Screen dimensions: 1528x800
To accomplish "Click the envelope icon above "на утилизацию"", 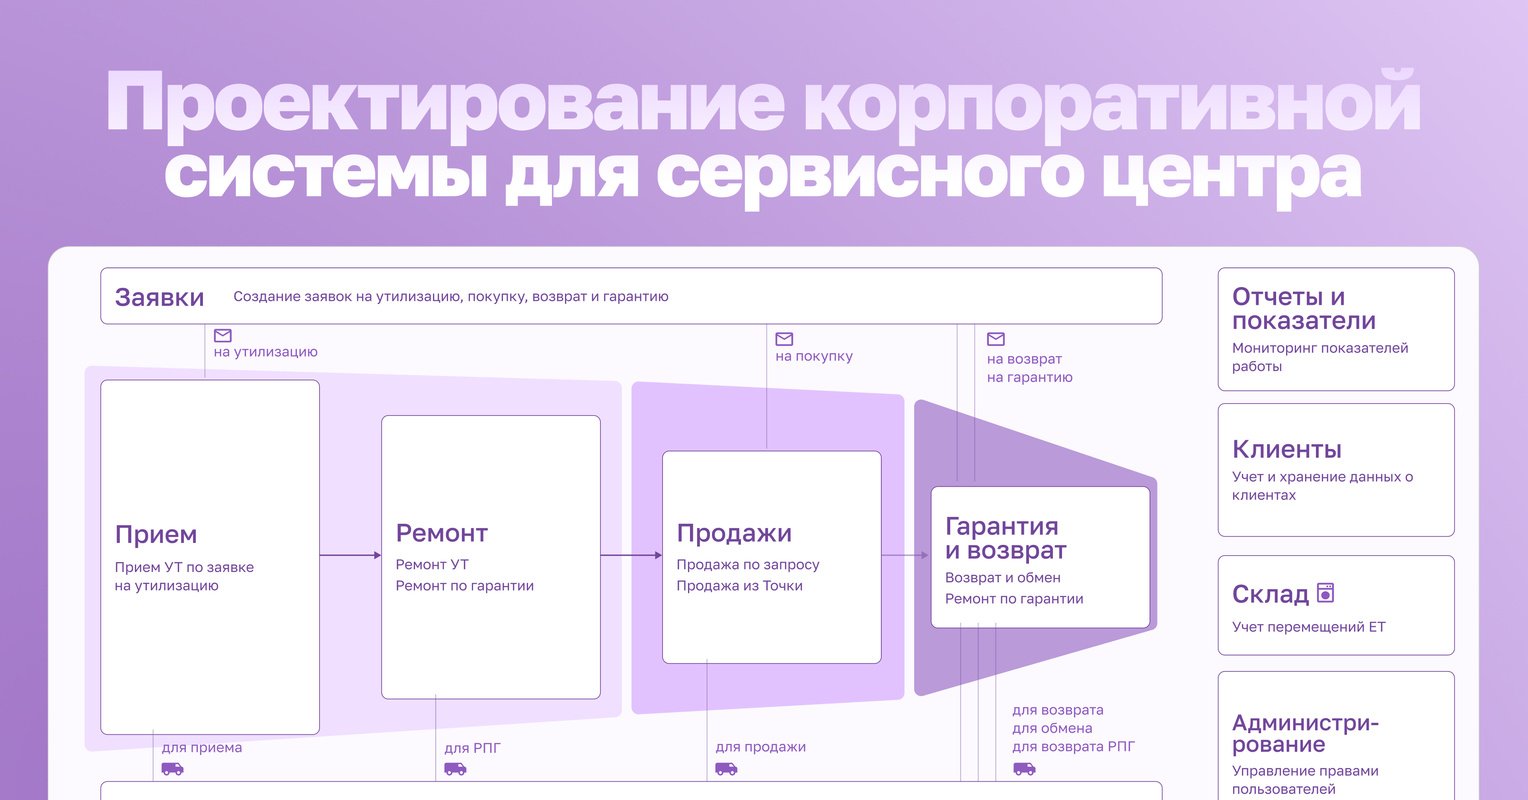I will coord(223,336).
